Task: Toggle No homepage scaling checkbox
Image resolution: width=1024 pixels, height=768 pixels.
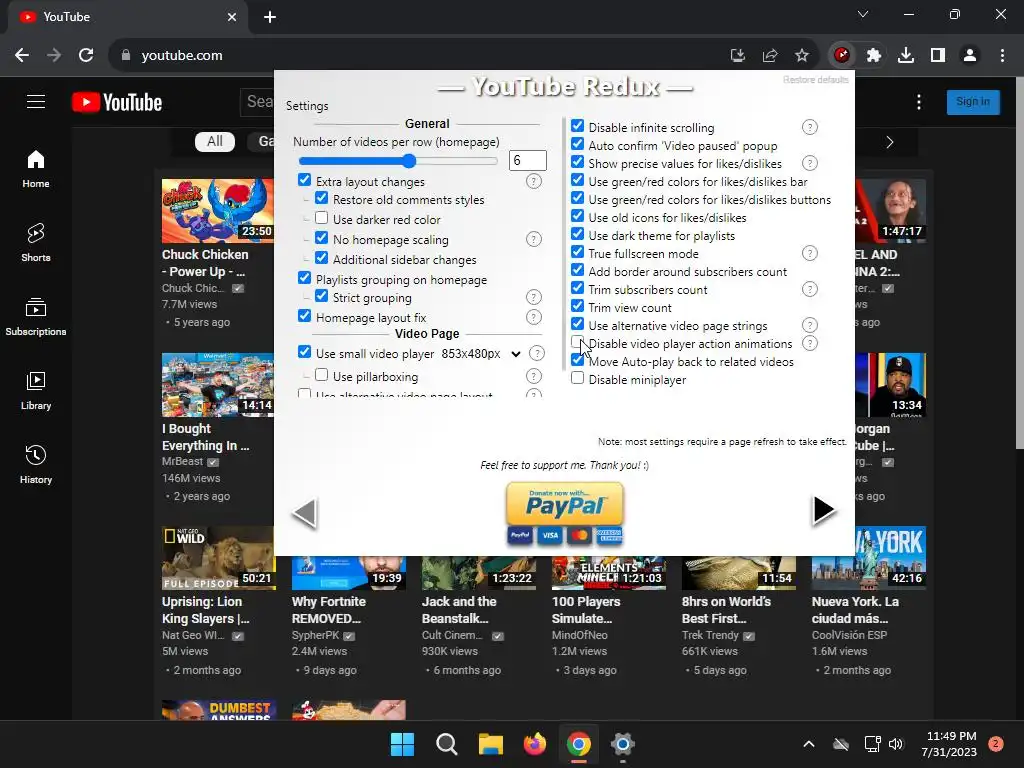Action: [321, 238]
